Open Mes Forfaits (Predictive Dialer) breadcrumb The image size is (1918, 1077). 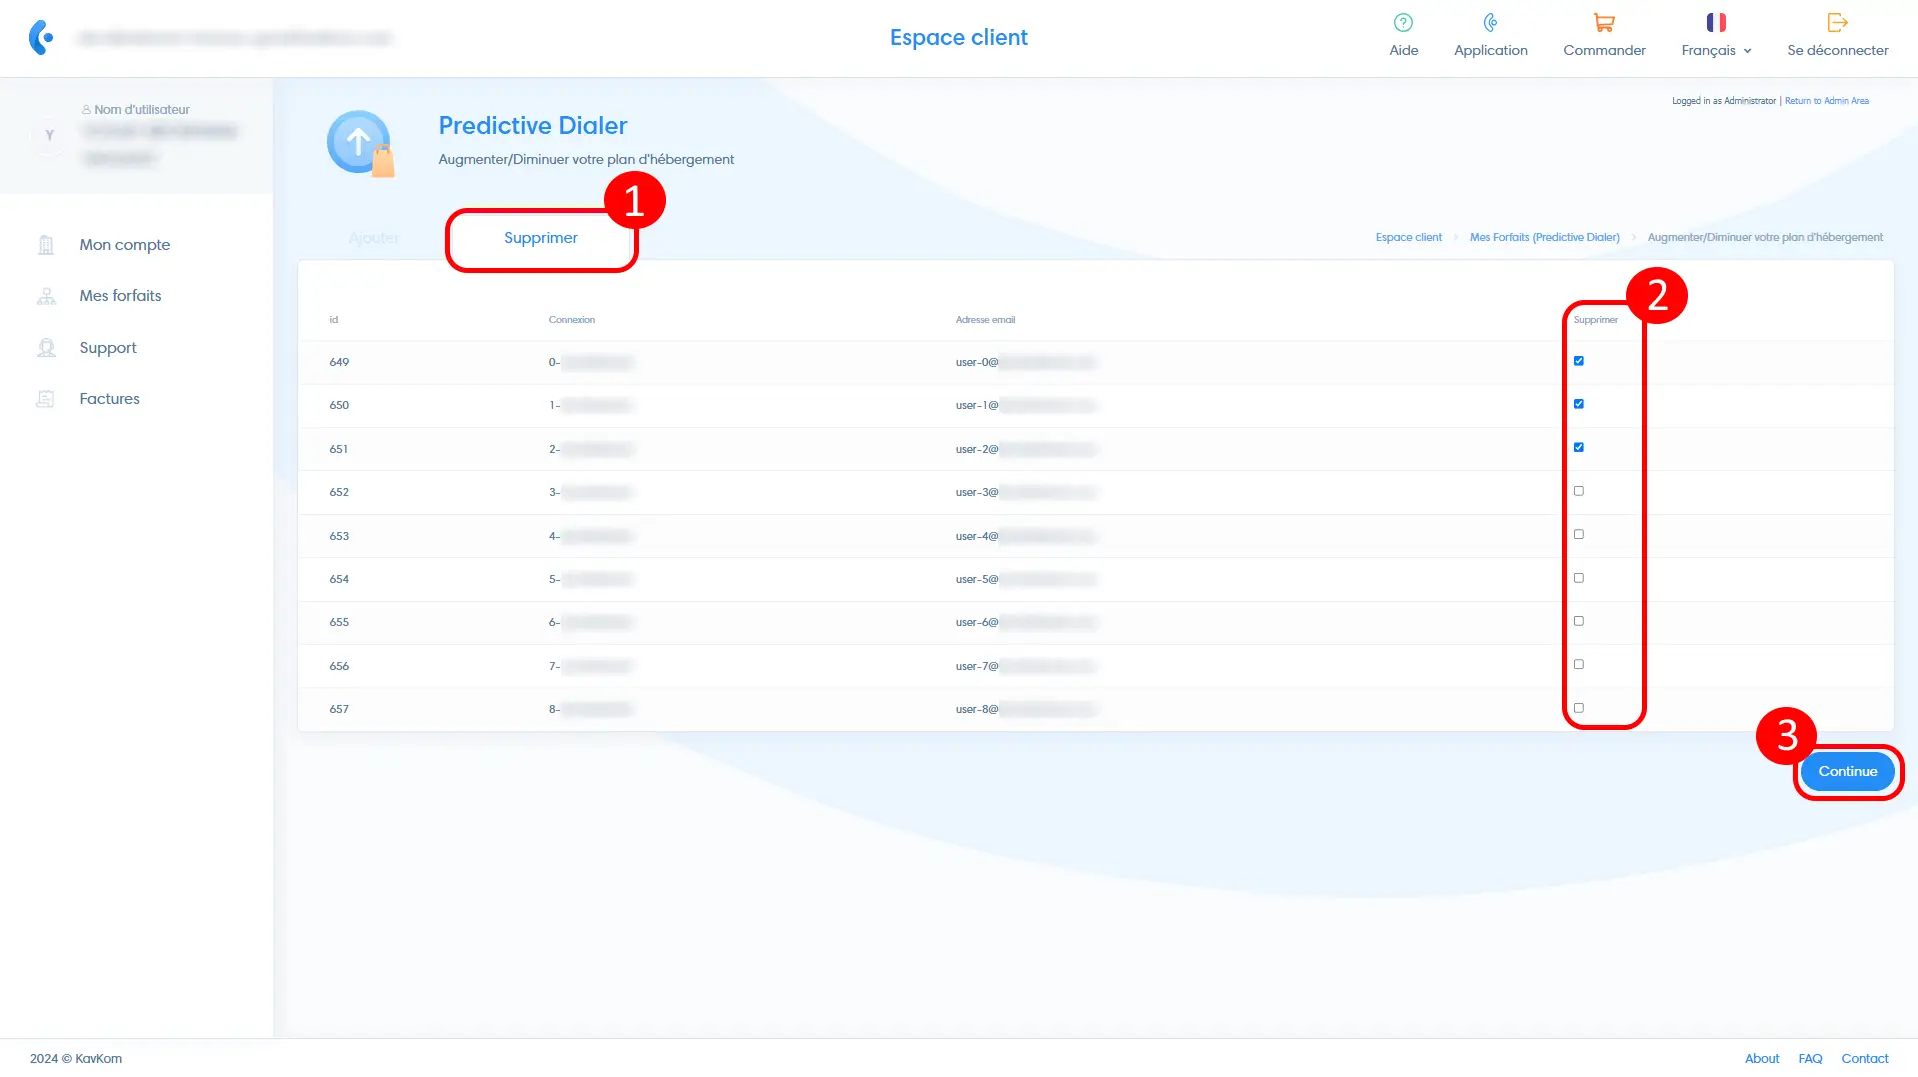click(x=1544, y=238)
